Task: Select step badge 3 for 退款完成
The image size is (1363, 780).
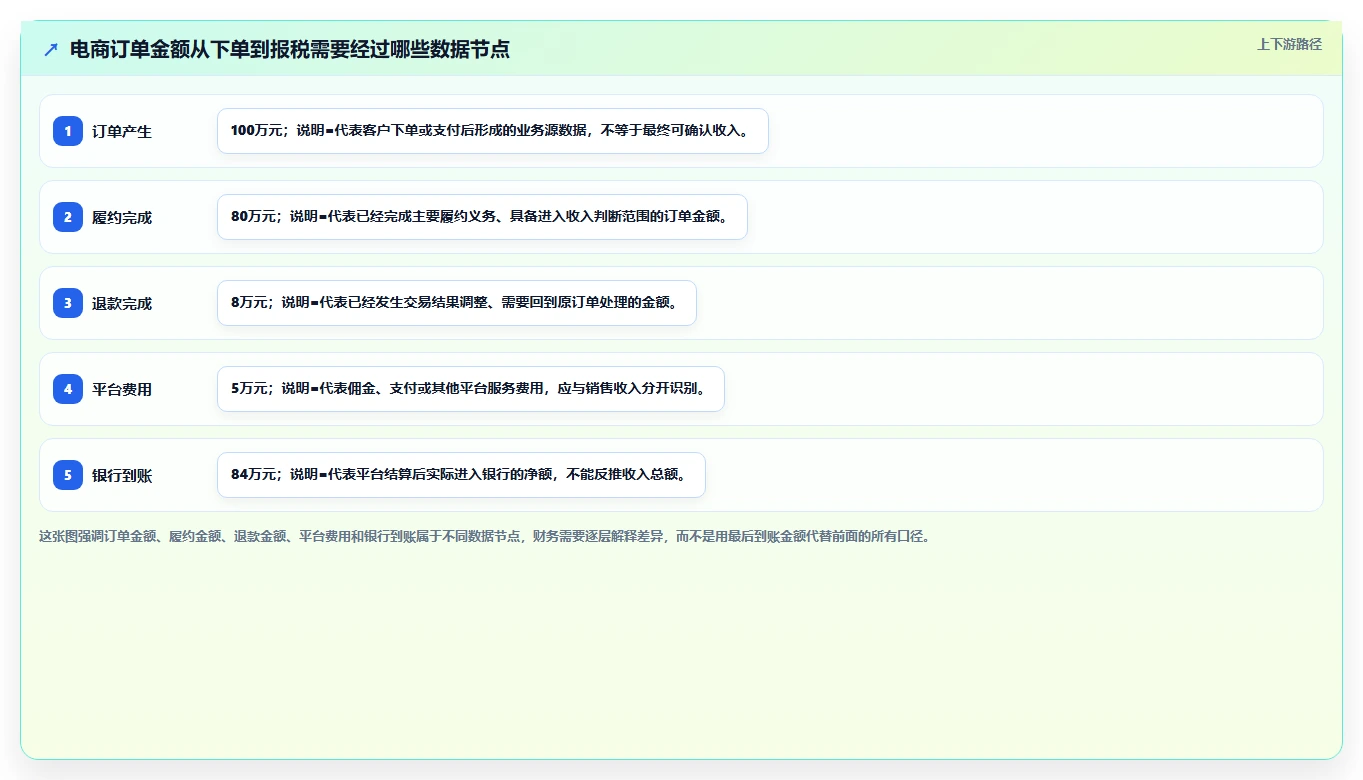Action: point(68,303)
